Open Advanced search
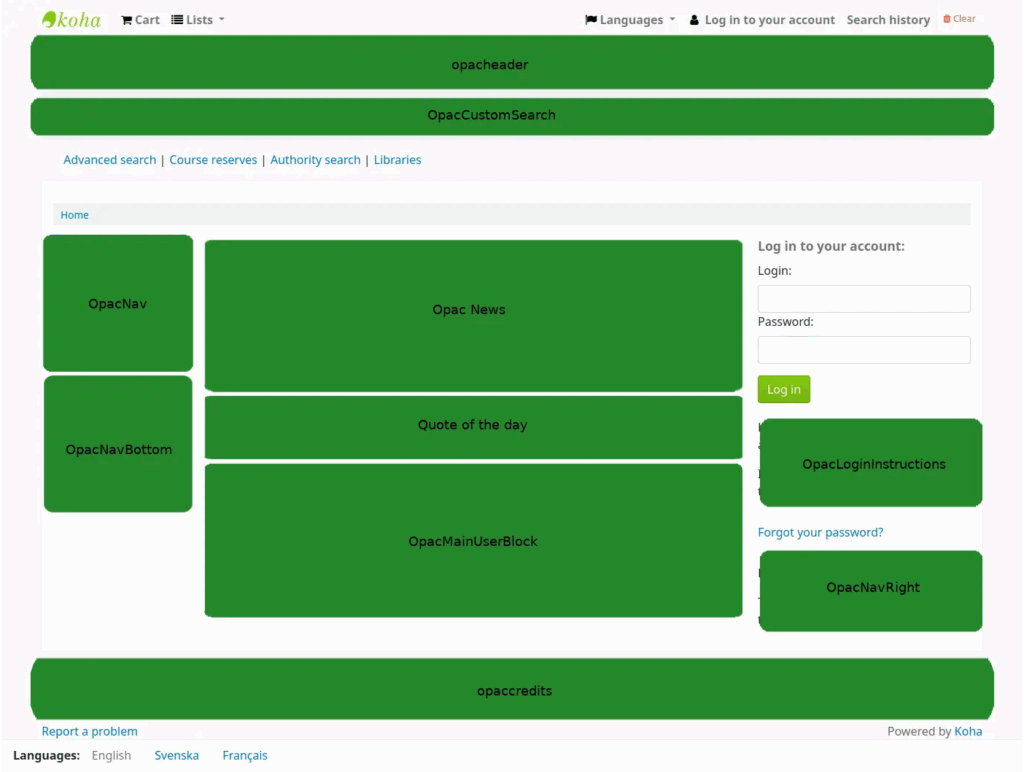This screenshot has width=1024, height=772. point(109,159)
